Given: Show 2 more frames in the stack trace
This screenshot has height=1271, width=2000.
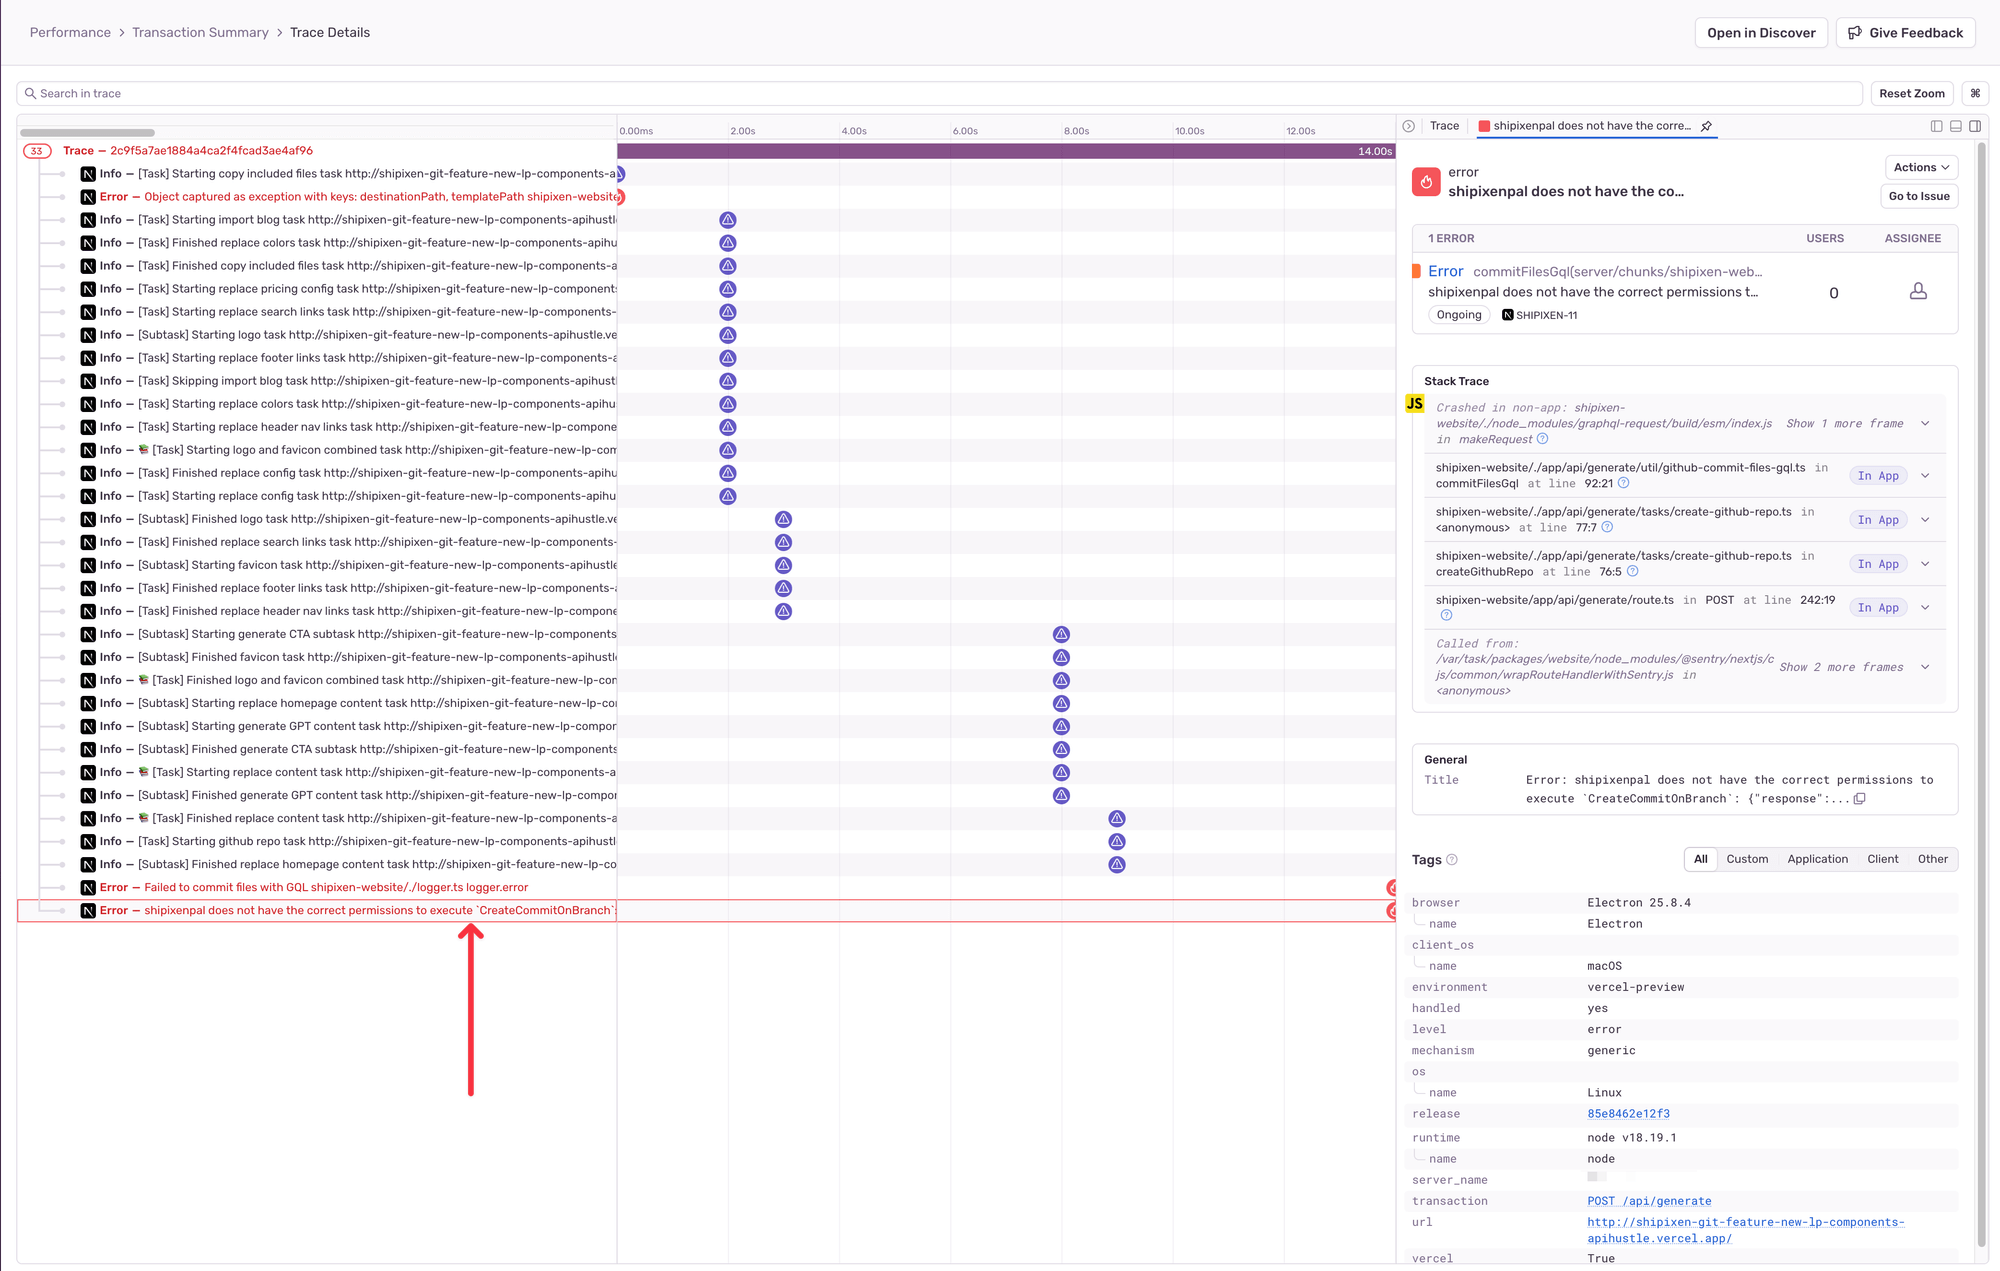Looking at the screenshot, I should (x=1841, y=667).
